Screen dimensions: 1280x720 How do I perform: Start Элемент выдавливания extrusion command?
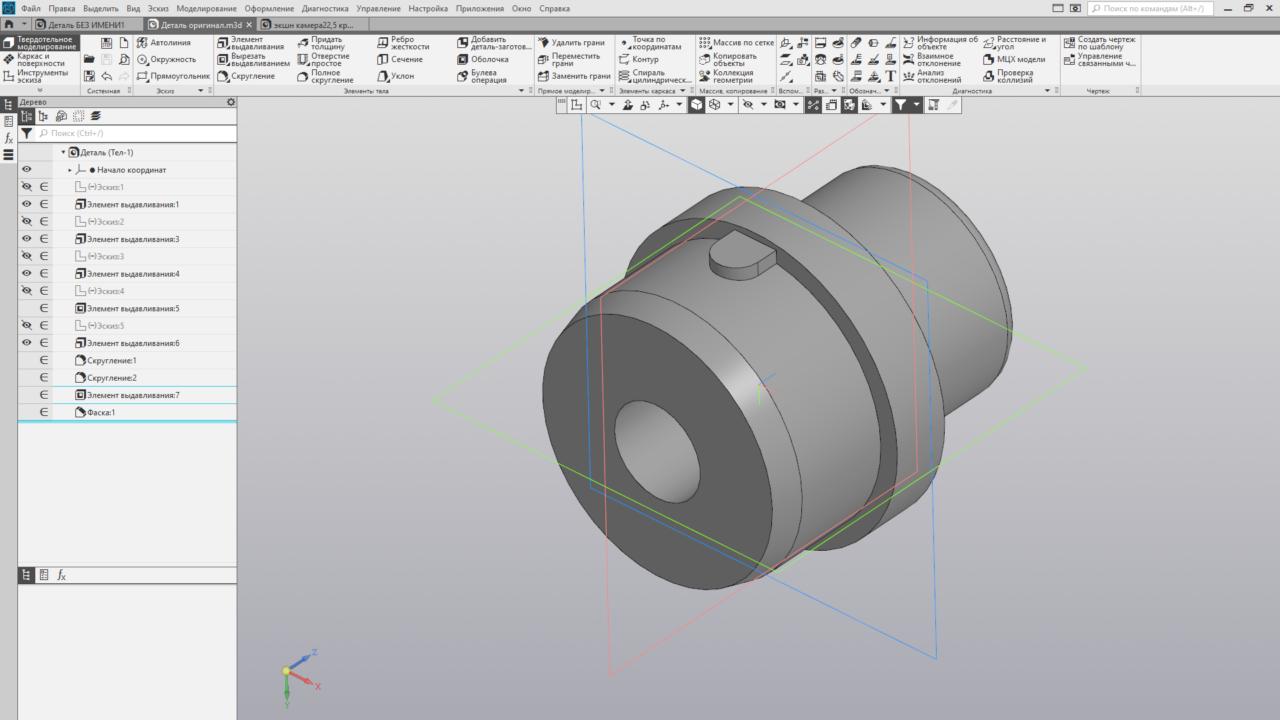coord(252,43)
